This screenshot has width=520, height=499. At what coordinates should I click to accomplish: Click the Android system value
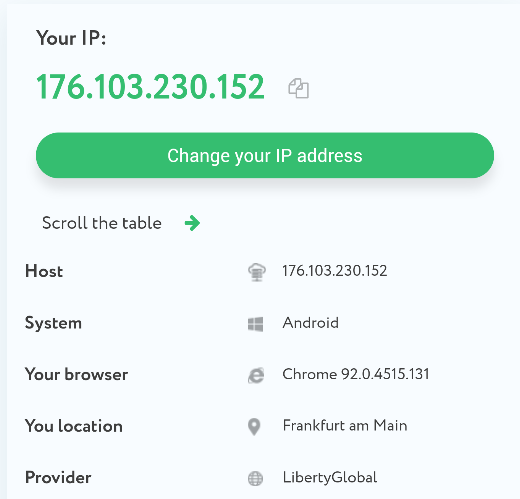[311, 323]
